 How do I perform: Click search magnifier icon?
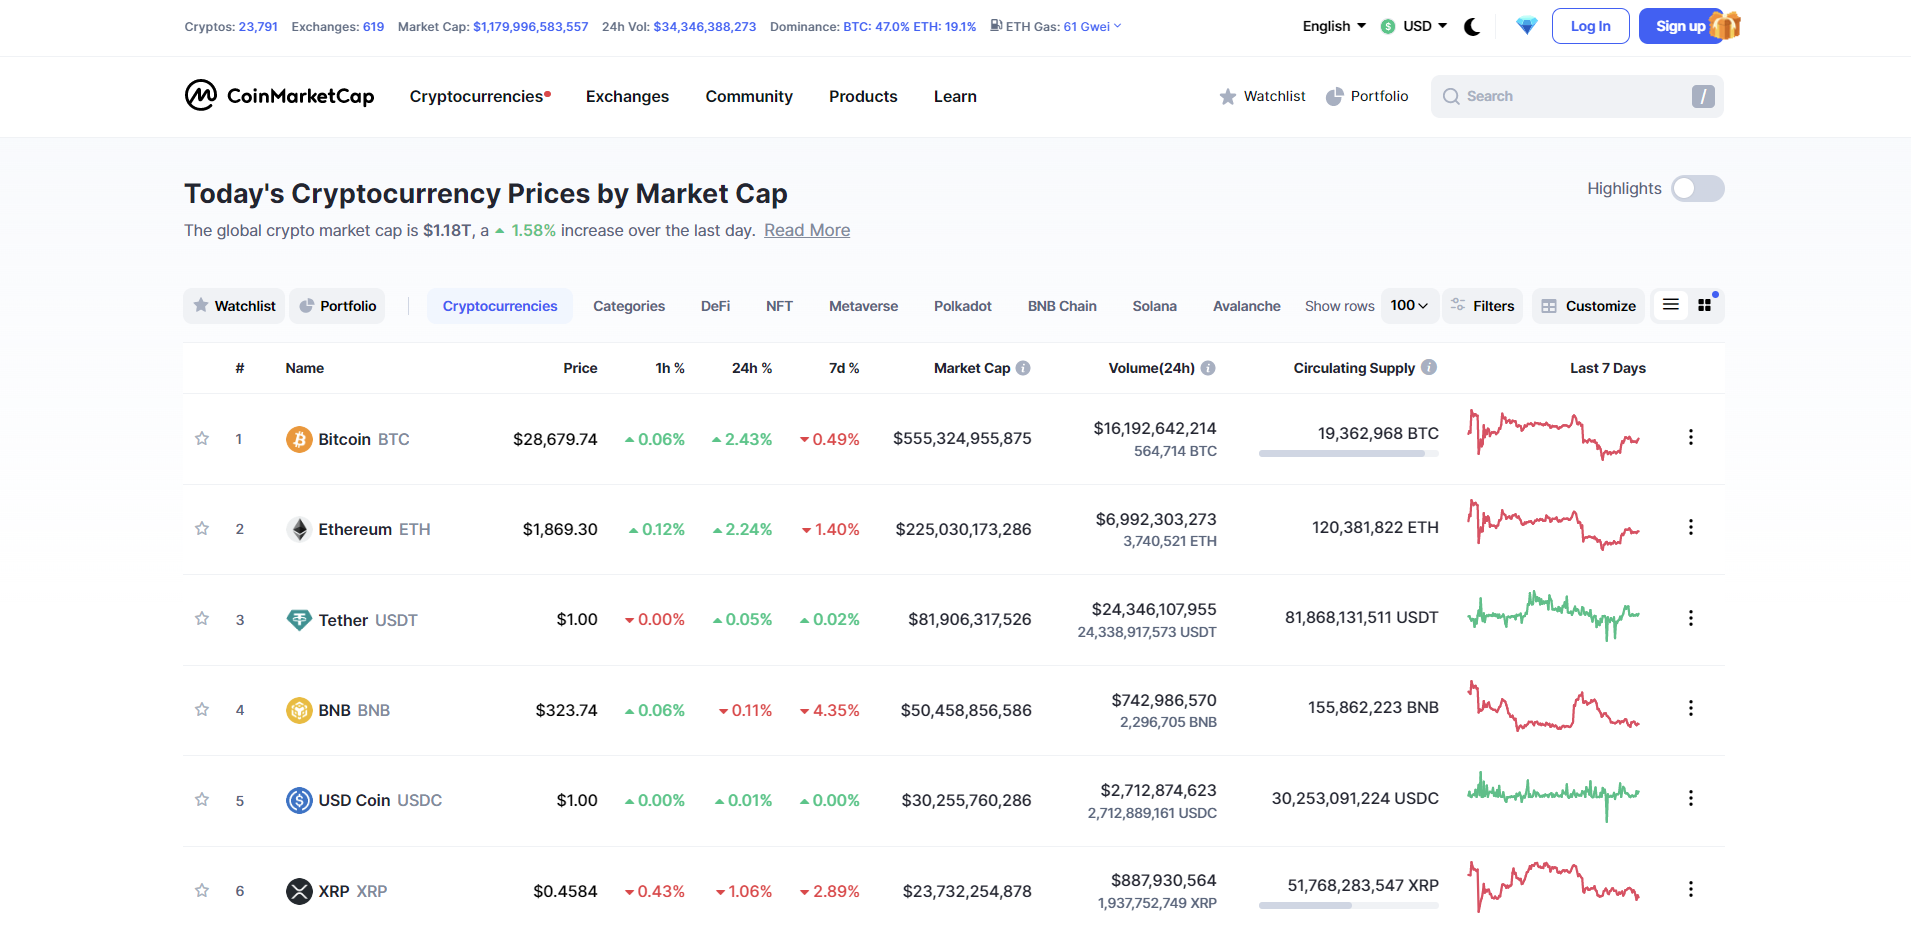(x=1451, y=96)
